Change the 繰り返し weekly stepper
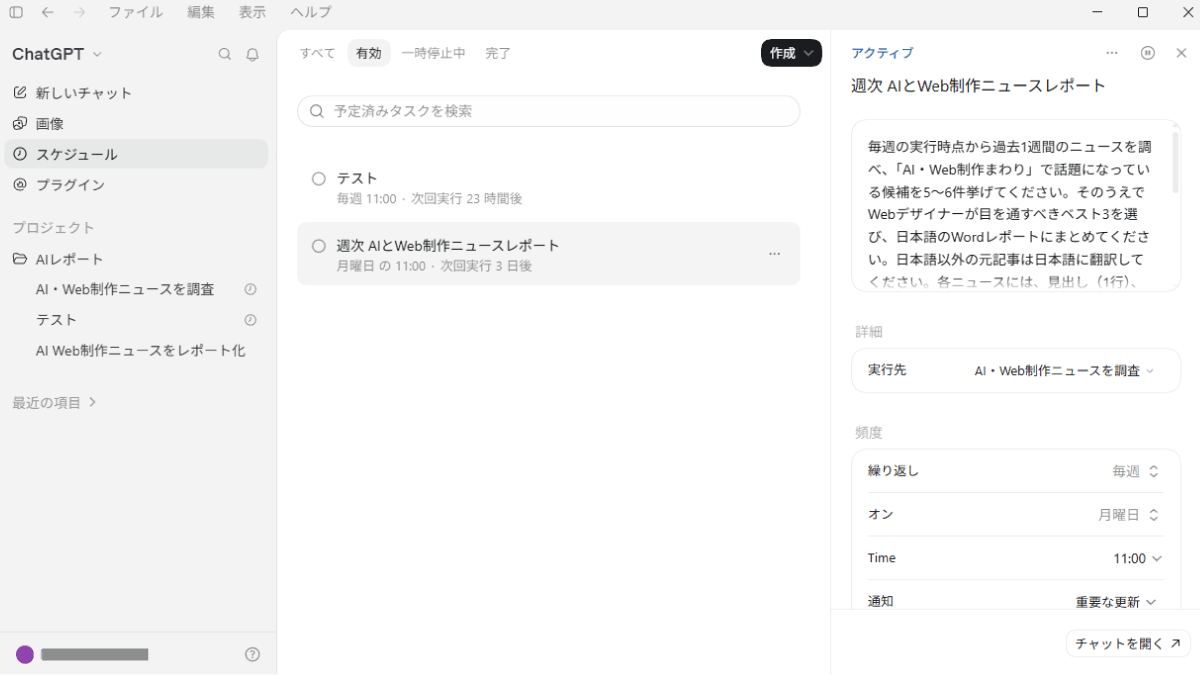1200x675 pixels. tap(1136, 471)
